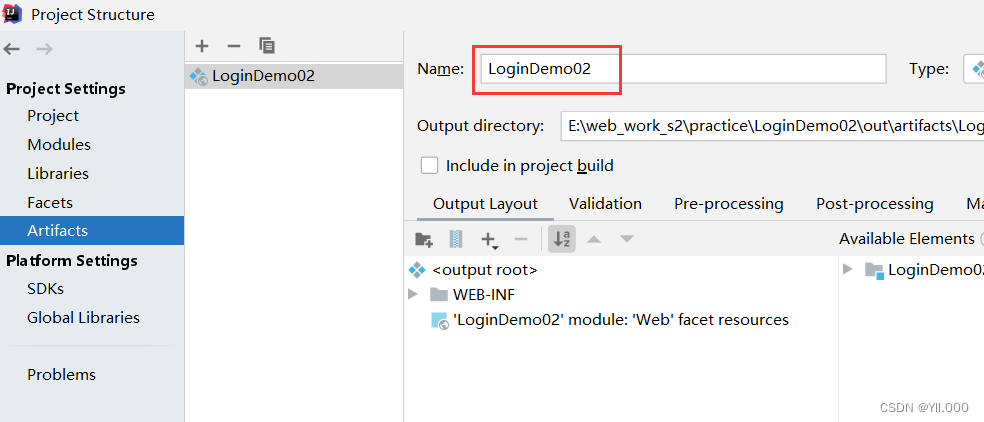Create a new directory in output layout
Screen dimensions: 984x422
click(424, 239)
